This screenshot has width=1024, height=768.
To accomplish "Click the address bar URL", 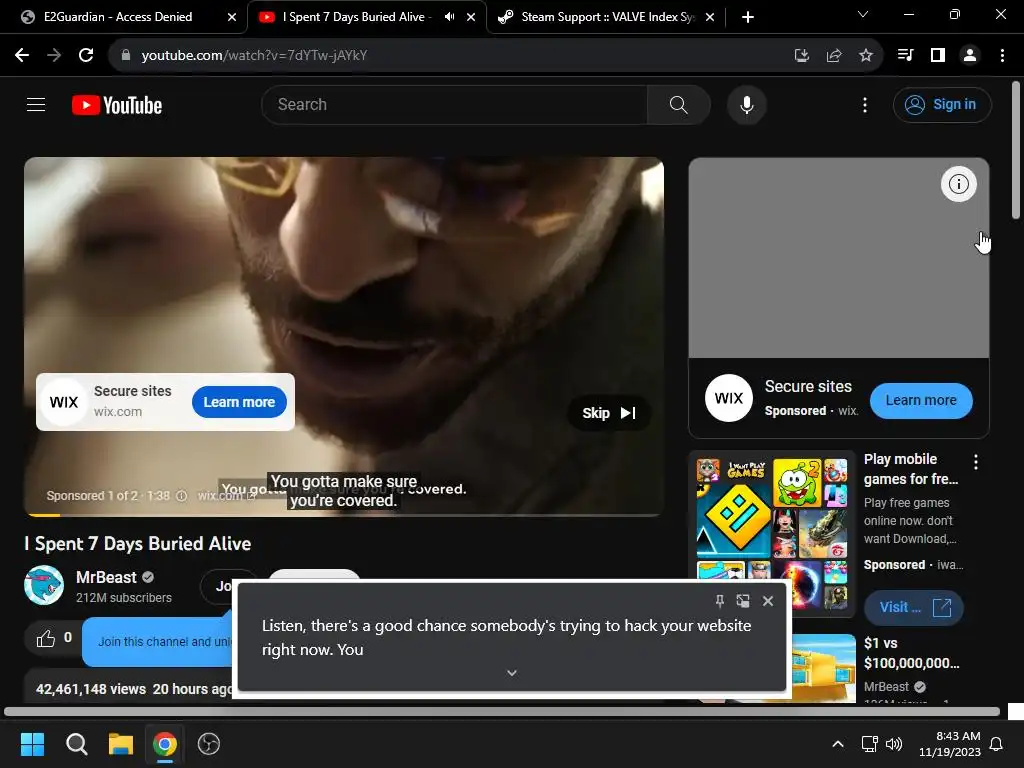I will click(254, 56).
